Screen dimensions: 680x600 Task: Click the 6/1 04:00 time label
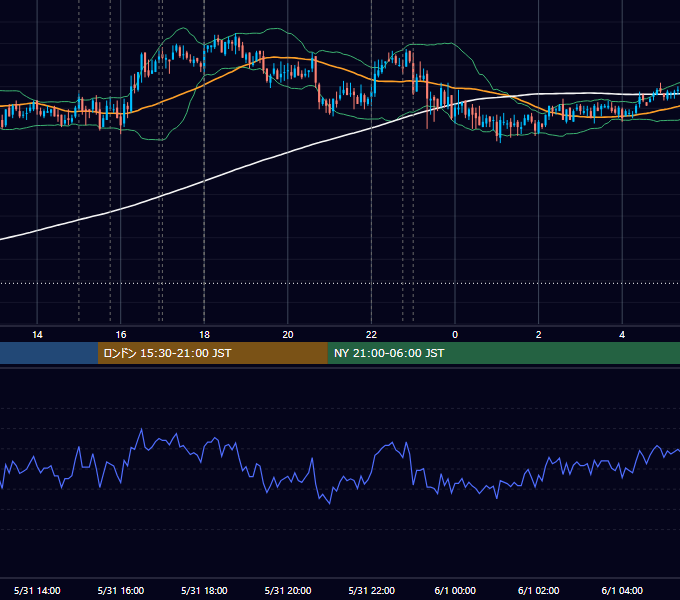tap(622, 590)
